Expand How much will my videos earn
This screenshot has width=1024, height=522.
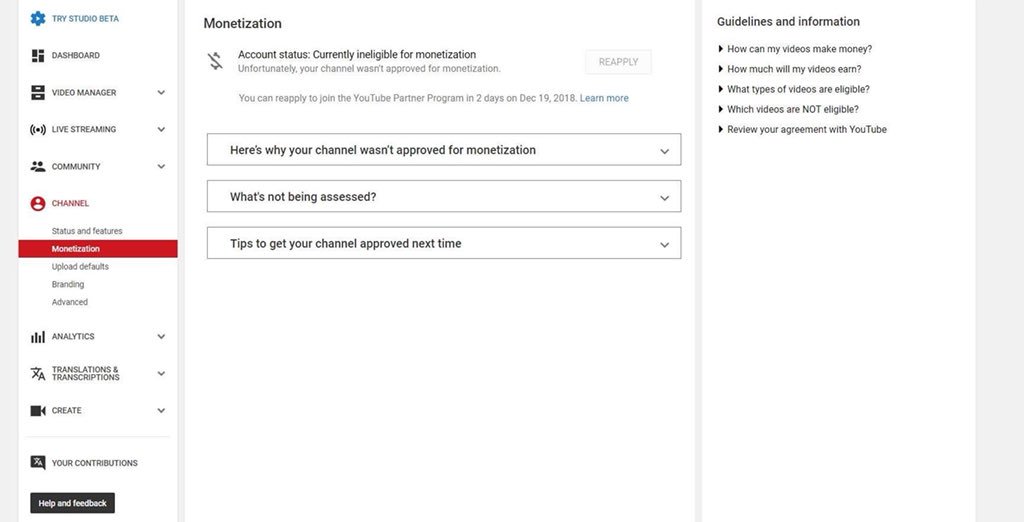pos(790,69)
